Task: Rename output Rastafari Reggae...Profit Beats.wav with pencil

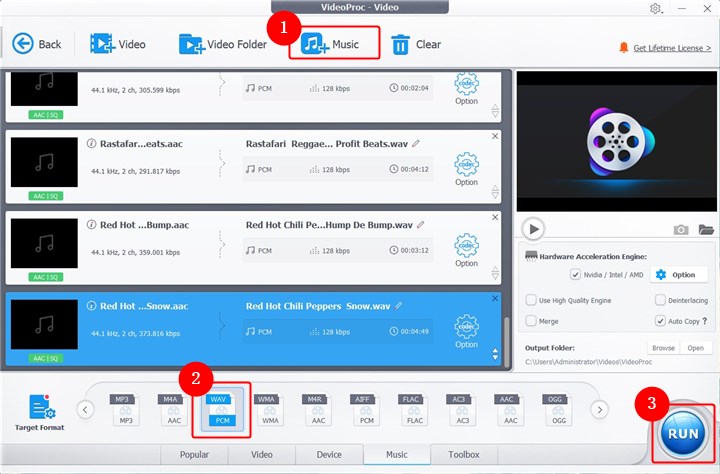Action: (x=416, y=143)
